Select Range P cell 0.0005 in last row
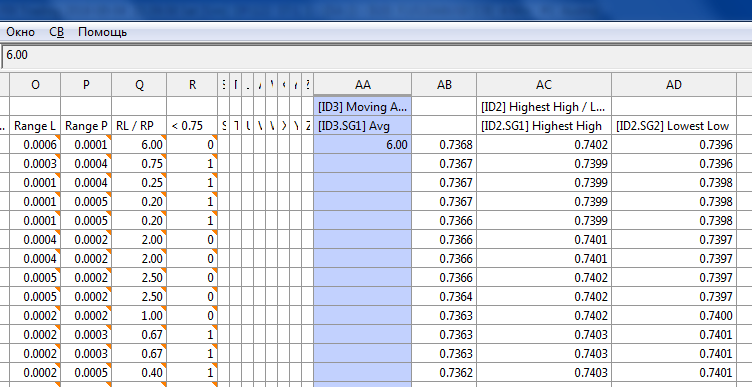The height and width of the screenshot is (387, 752). (86, 373)
